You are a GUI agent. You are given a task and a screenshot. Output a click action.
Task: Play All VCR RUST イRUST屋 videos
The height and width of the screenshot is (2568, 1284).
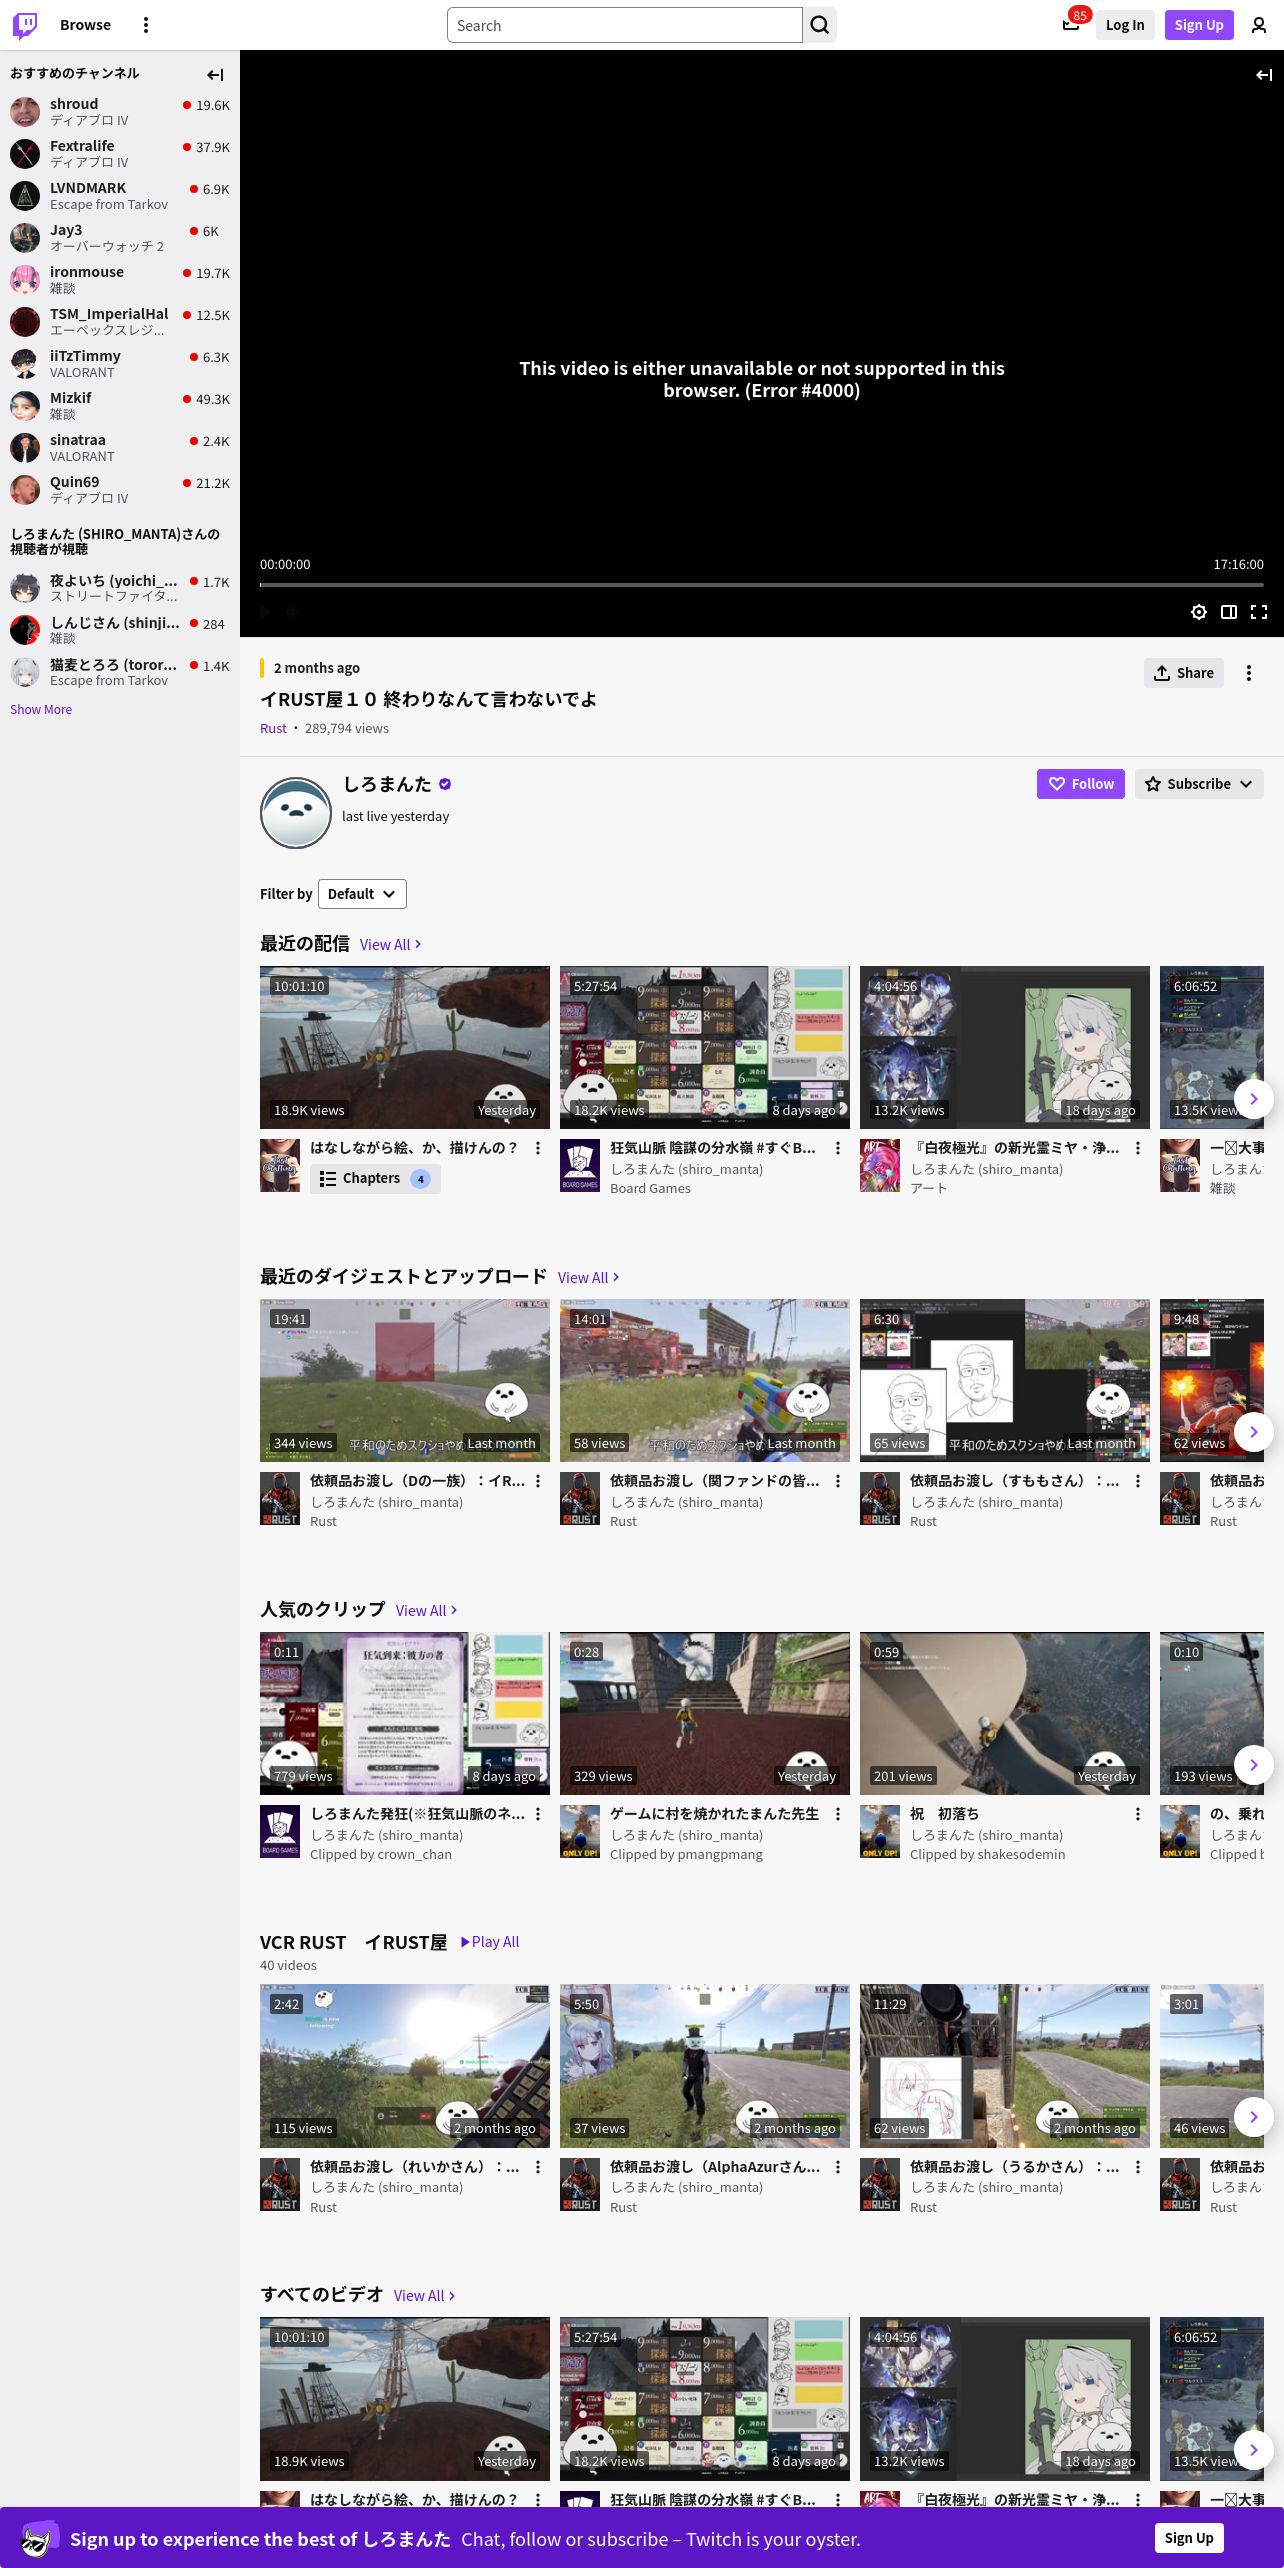490,1942
